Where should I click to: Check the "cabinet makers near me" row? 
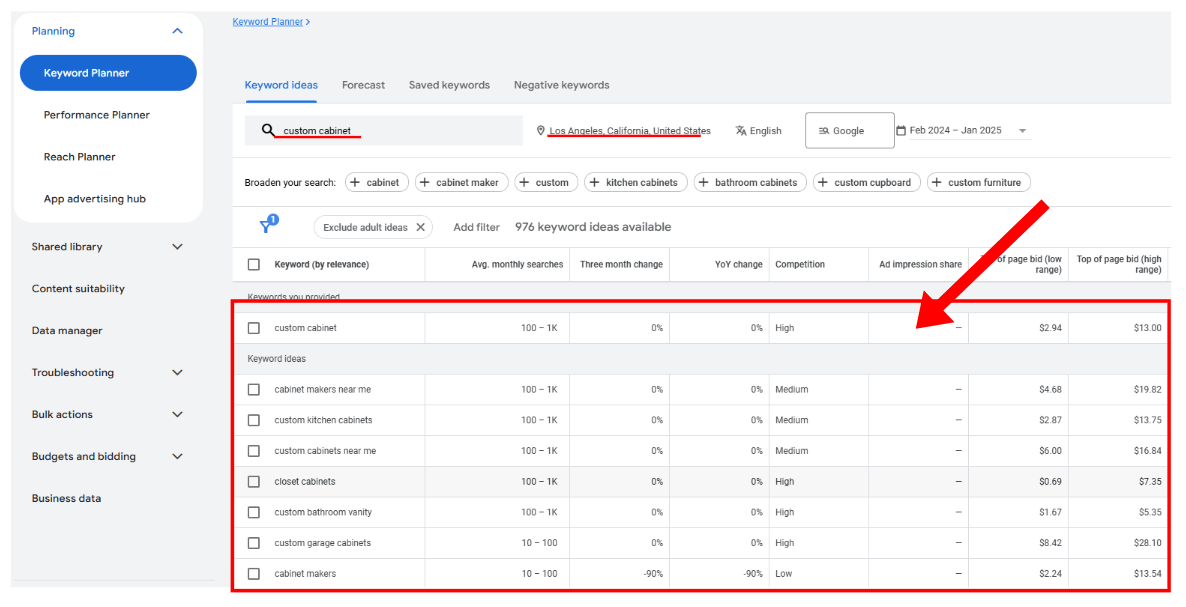click(x=253, y=389)
